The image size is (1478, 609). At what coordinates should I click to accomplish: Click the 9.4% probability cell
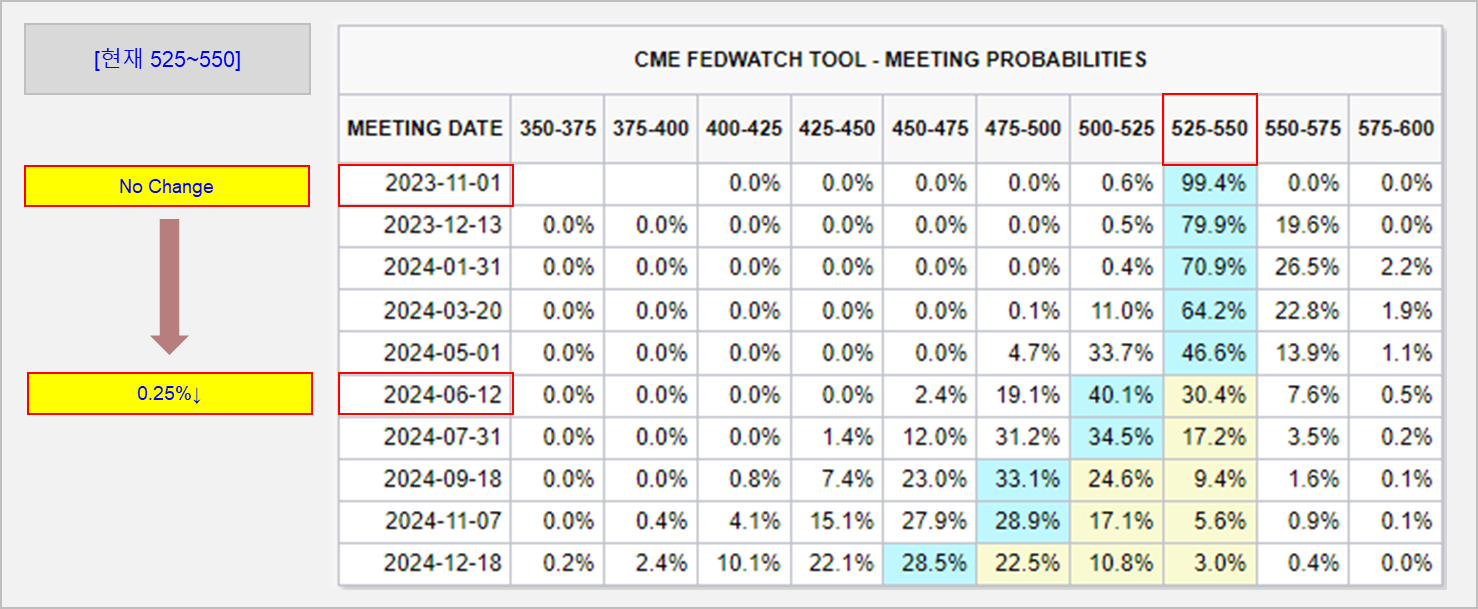tap(1210, 479)
